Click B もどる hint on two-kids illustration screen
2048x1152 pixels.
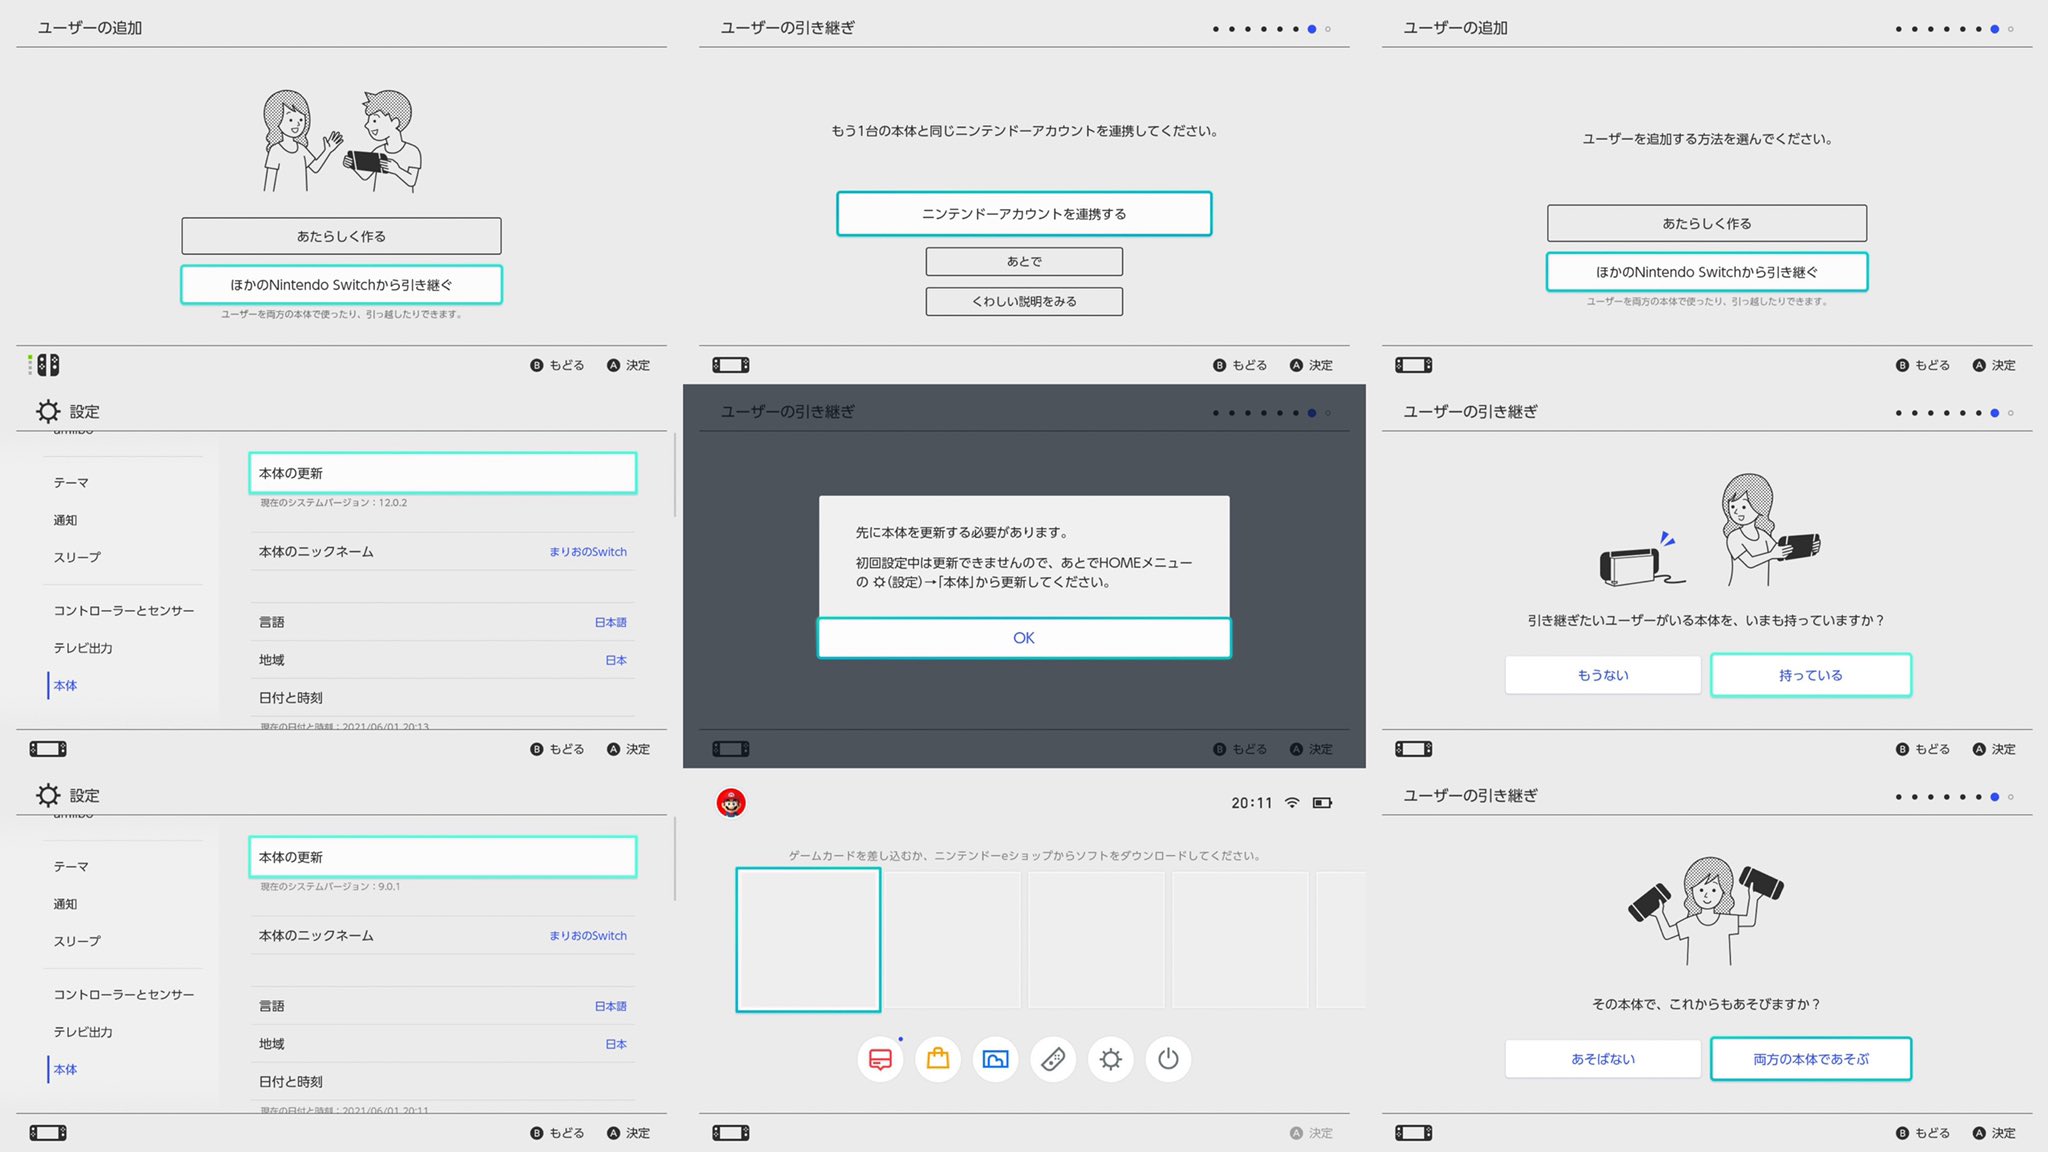[x=557, y=365]
